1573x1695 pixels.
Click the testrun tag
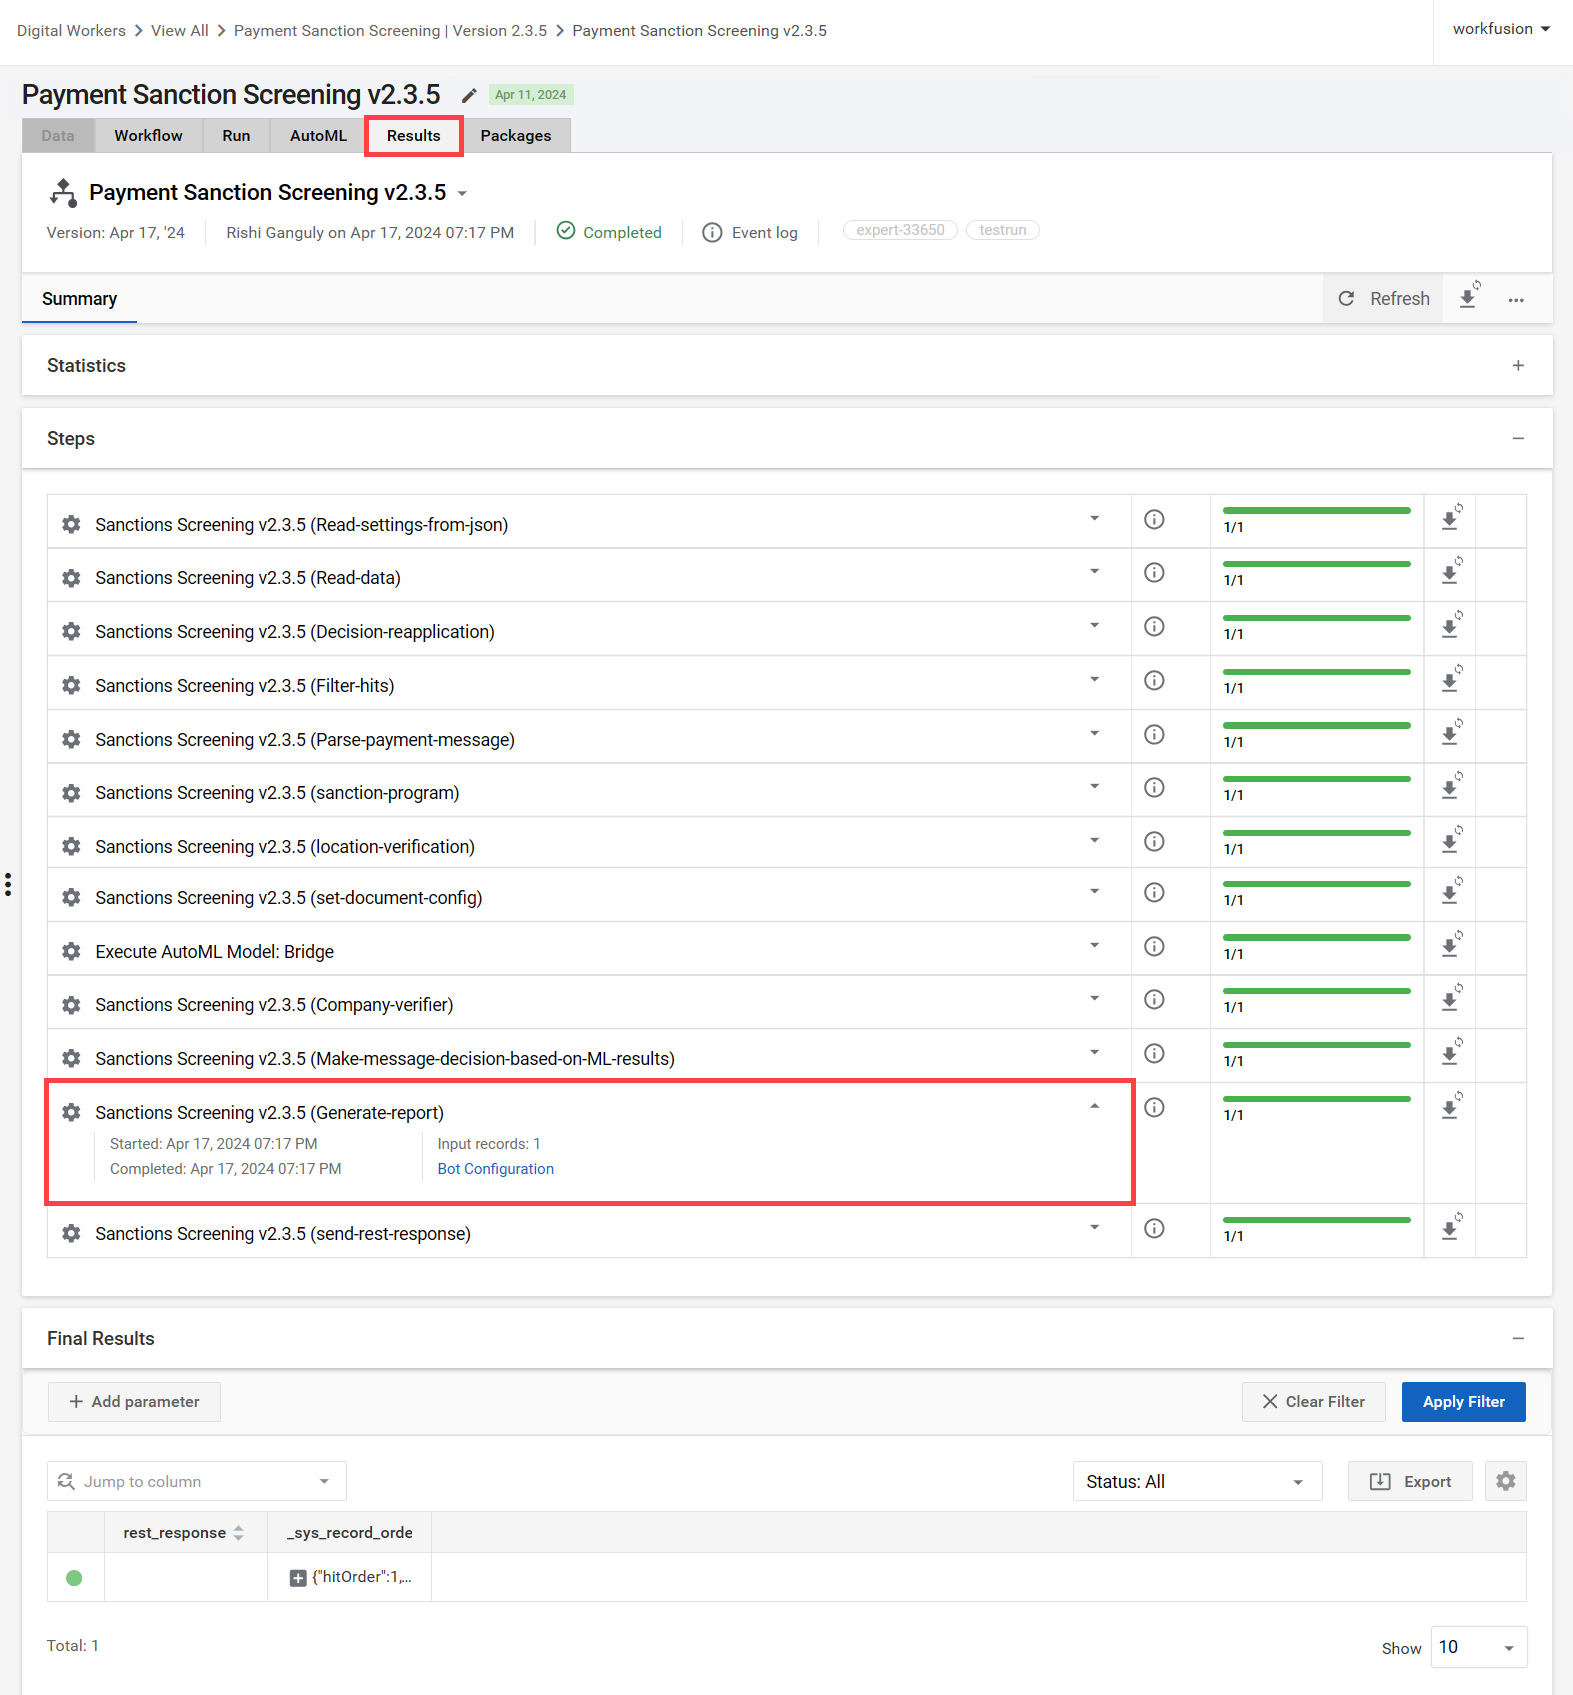pos(1003,230)
